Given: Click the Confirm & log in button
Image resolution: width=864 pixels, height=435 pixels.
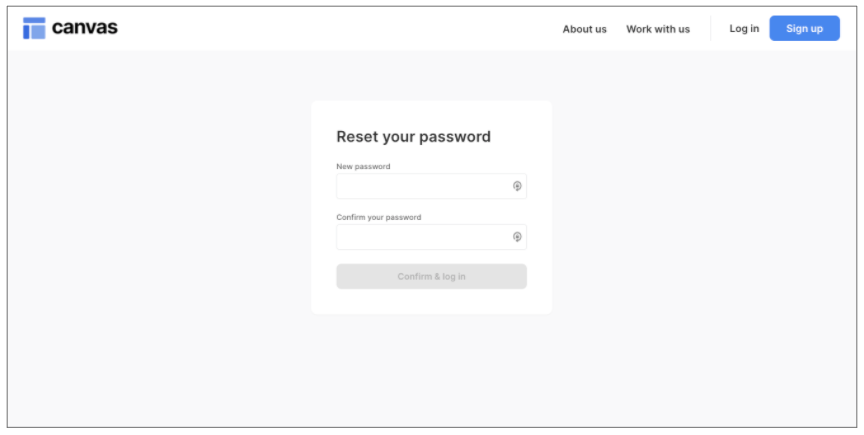Looking at the screenshot, I should tap(431, 277).
